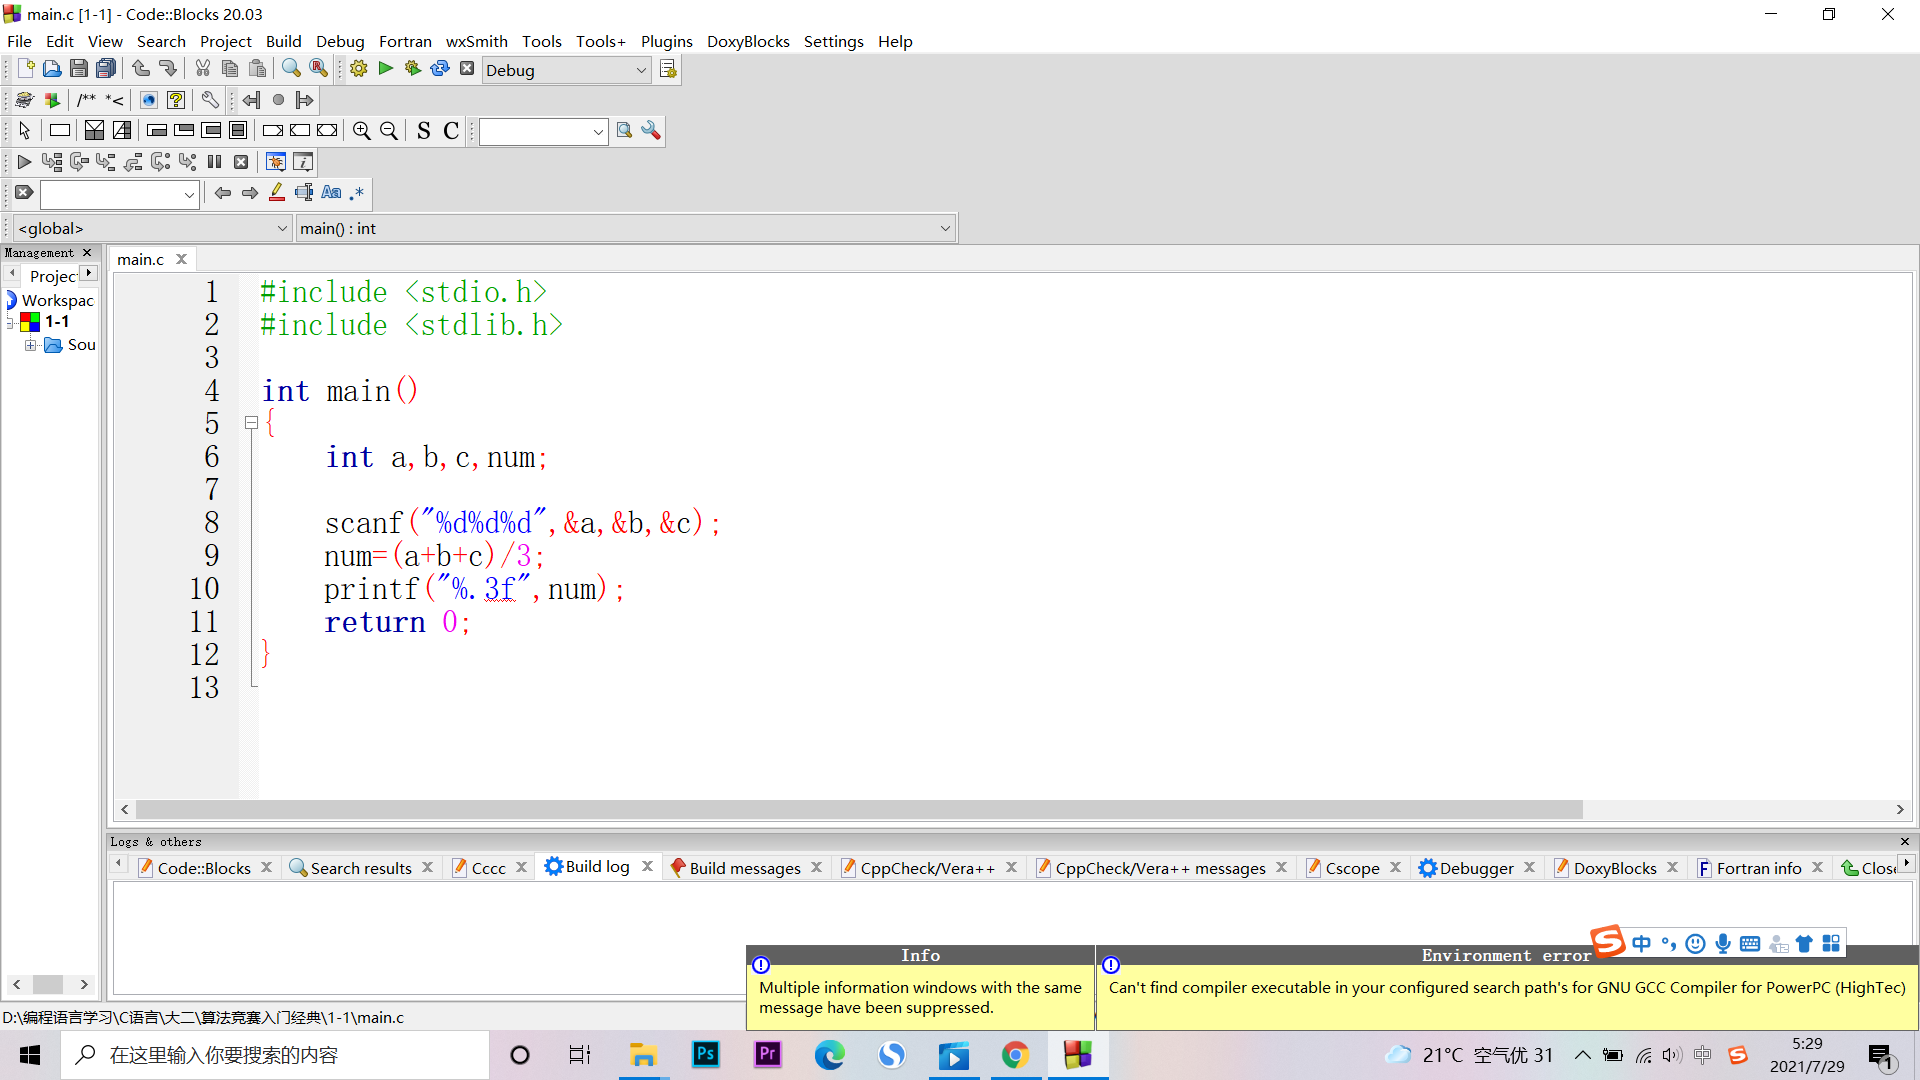Open the incremental search history dropdown

click(x=189, y=194)
